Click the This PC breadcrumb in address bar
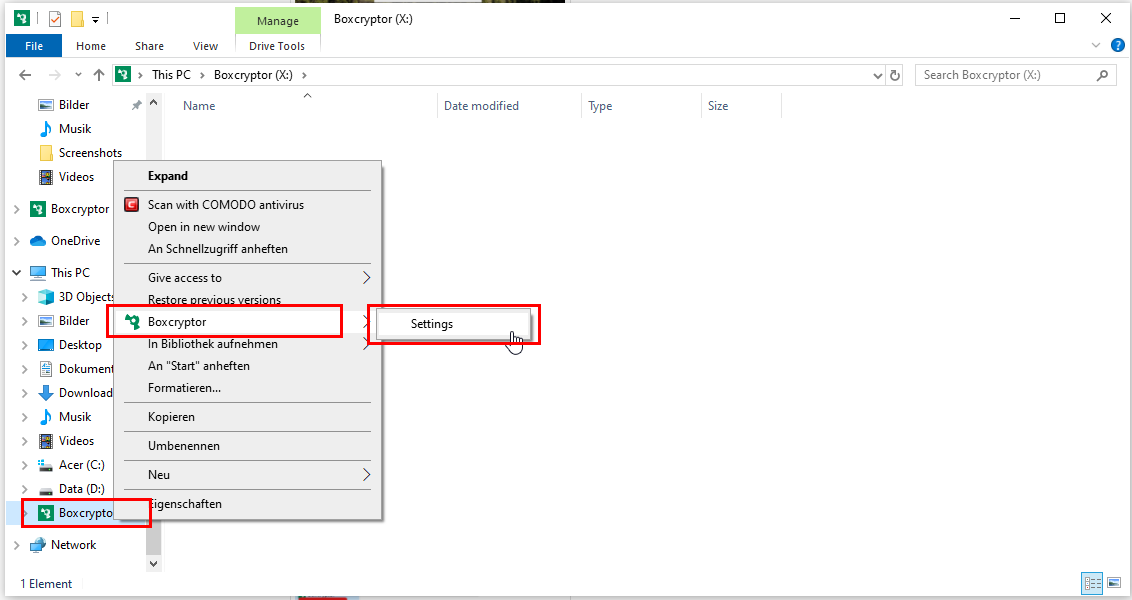The image size is (1132, 600). [x=172, y=75]
